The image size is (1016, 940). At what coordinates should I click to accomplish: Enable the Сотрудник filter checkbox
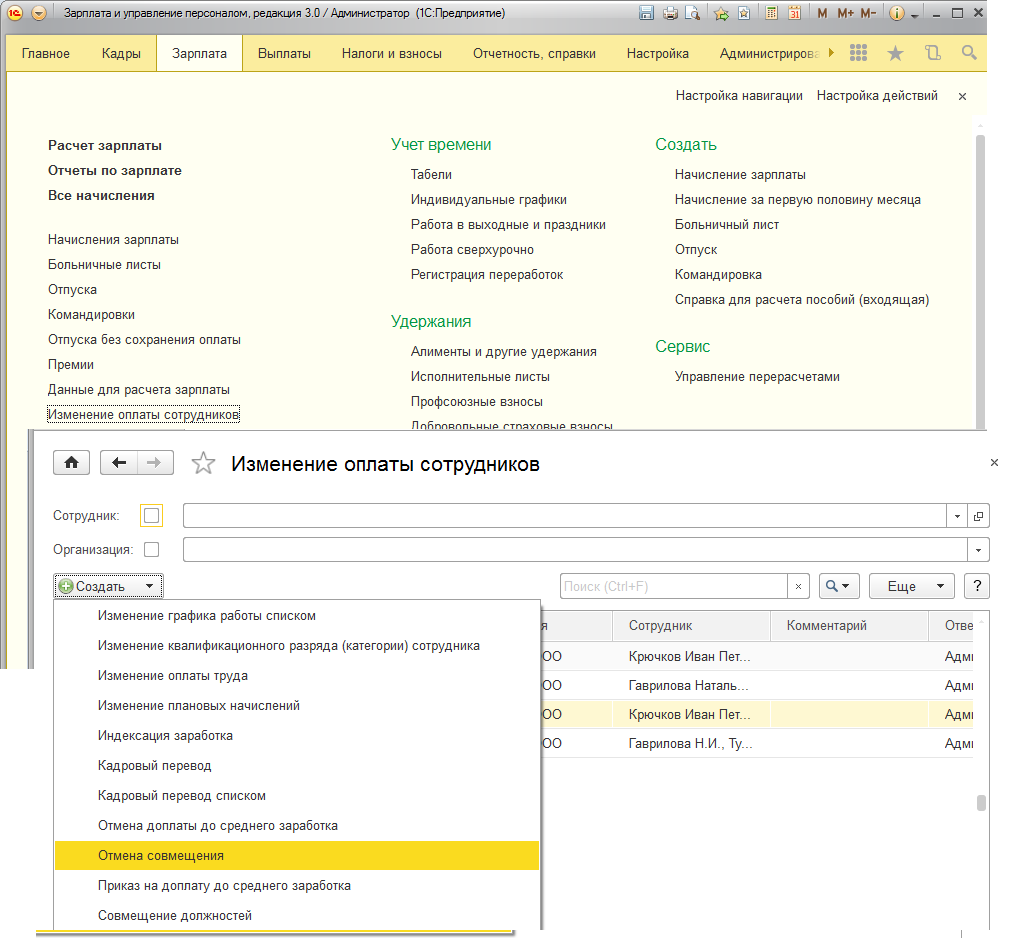pyautogui.click(x=152, y=516)
